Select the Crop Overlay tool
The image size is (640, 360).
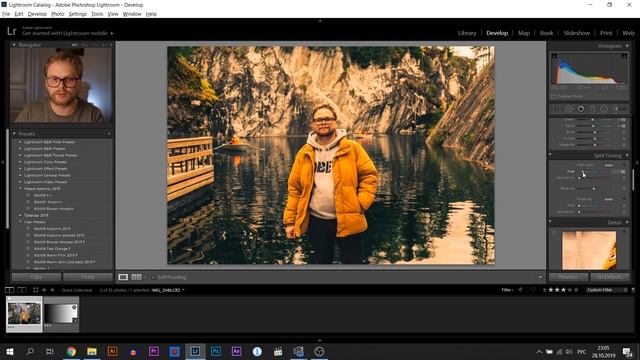pyautogui.click(x=556, y=109)
